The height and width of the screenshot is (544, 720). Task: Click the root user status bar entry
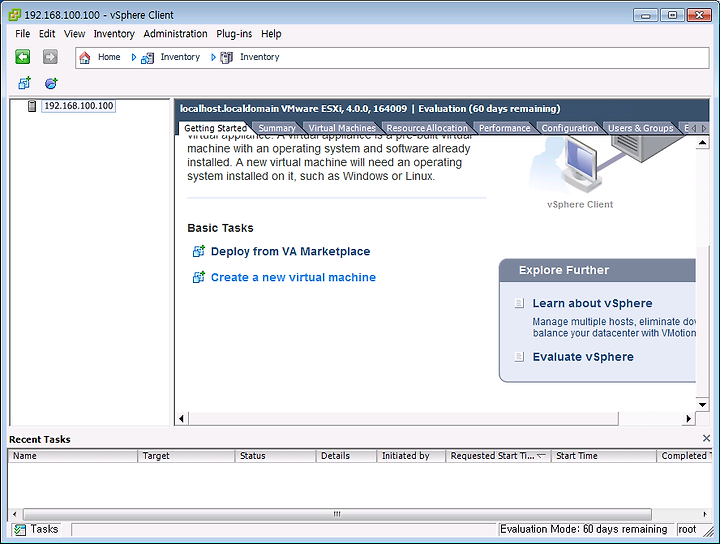pos(687,529)
